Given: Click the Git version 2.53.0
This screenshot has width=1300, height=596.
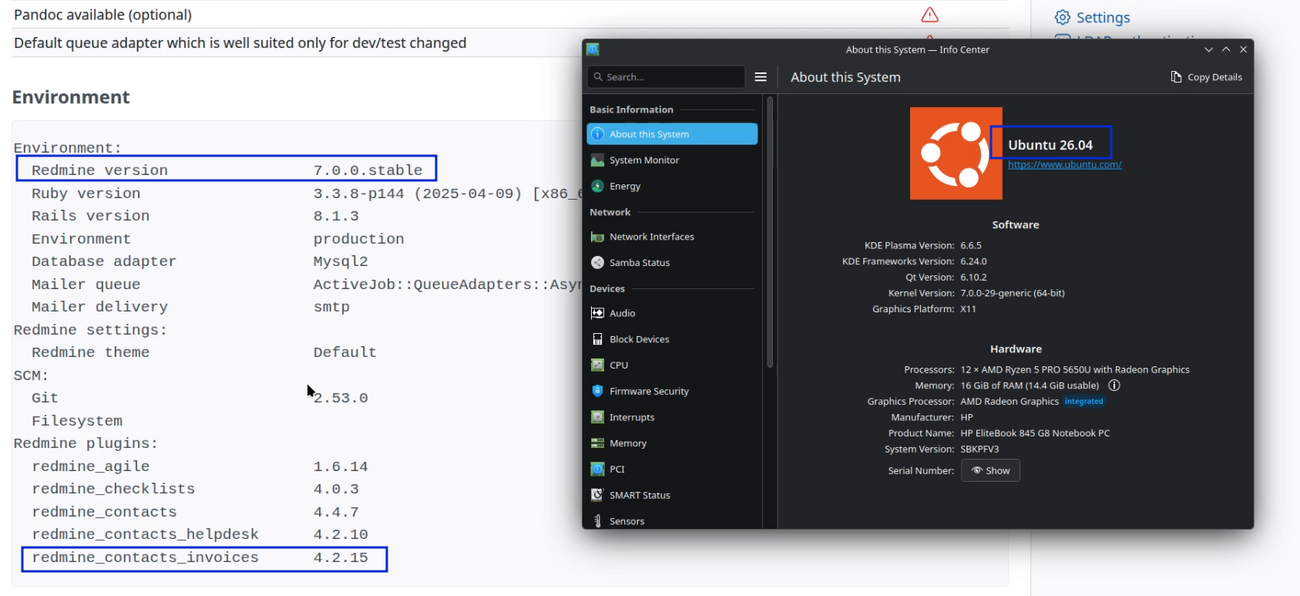Looking at the screenshot, I should point(341,398).
